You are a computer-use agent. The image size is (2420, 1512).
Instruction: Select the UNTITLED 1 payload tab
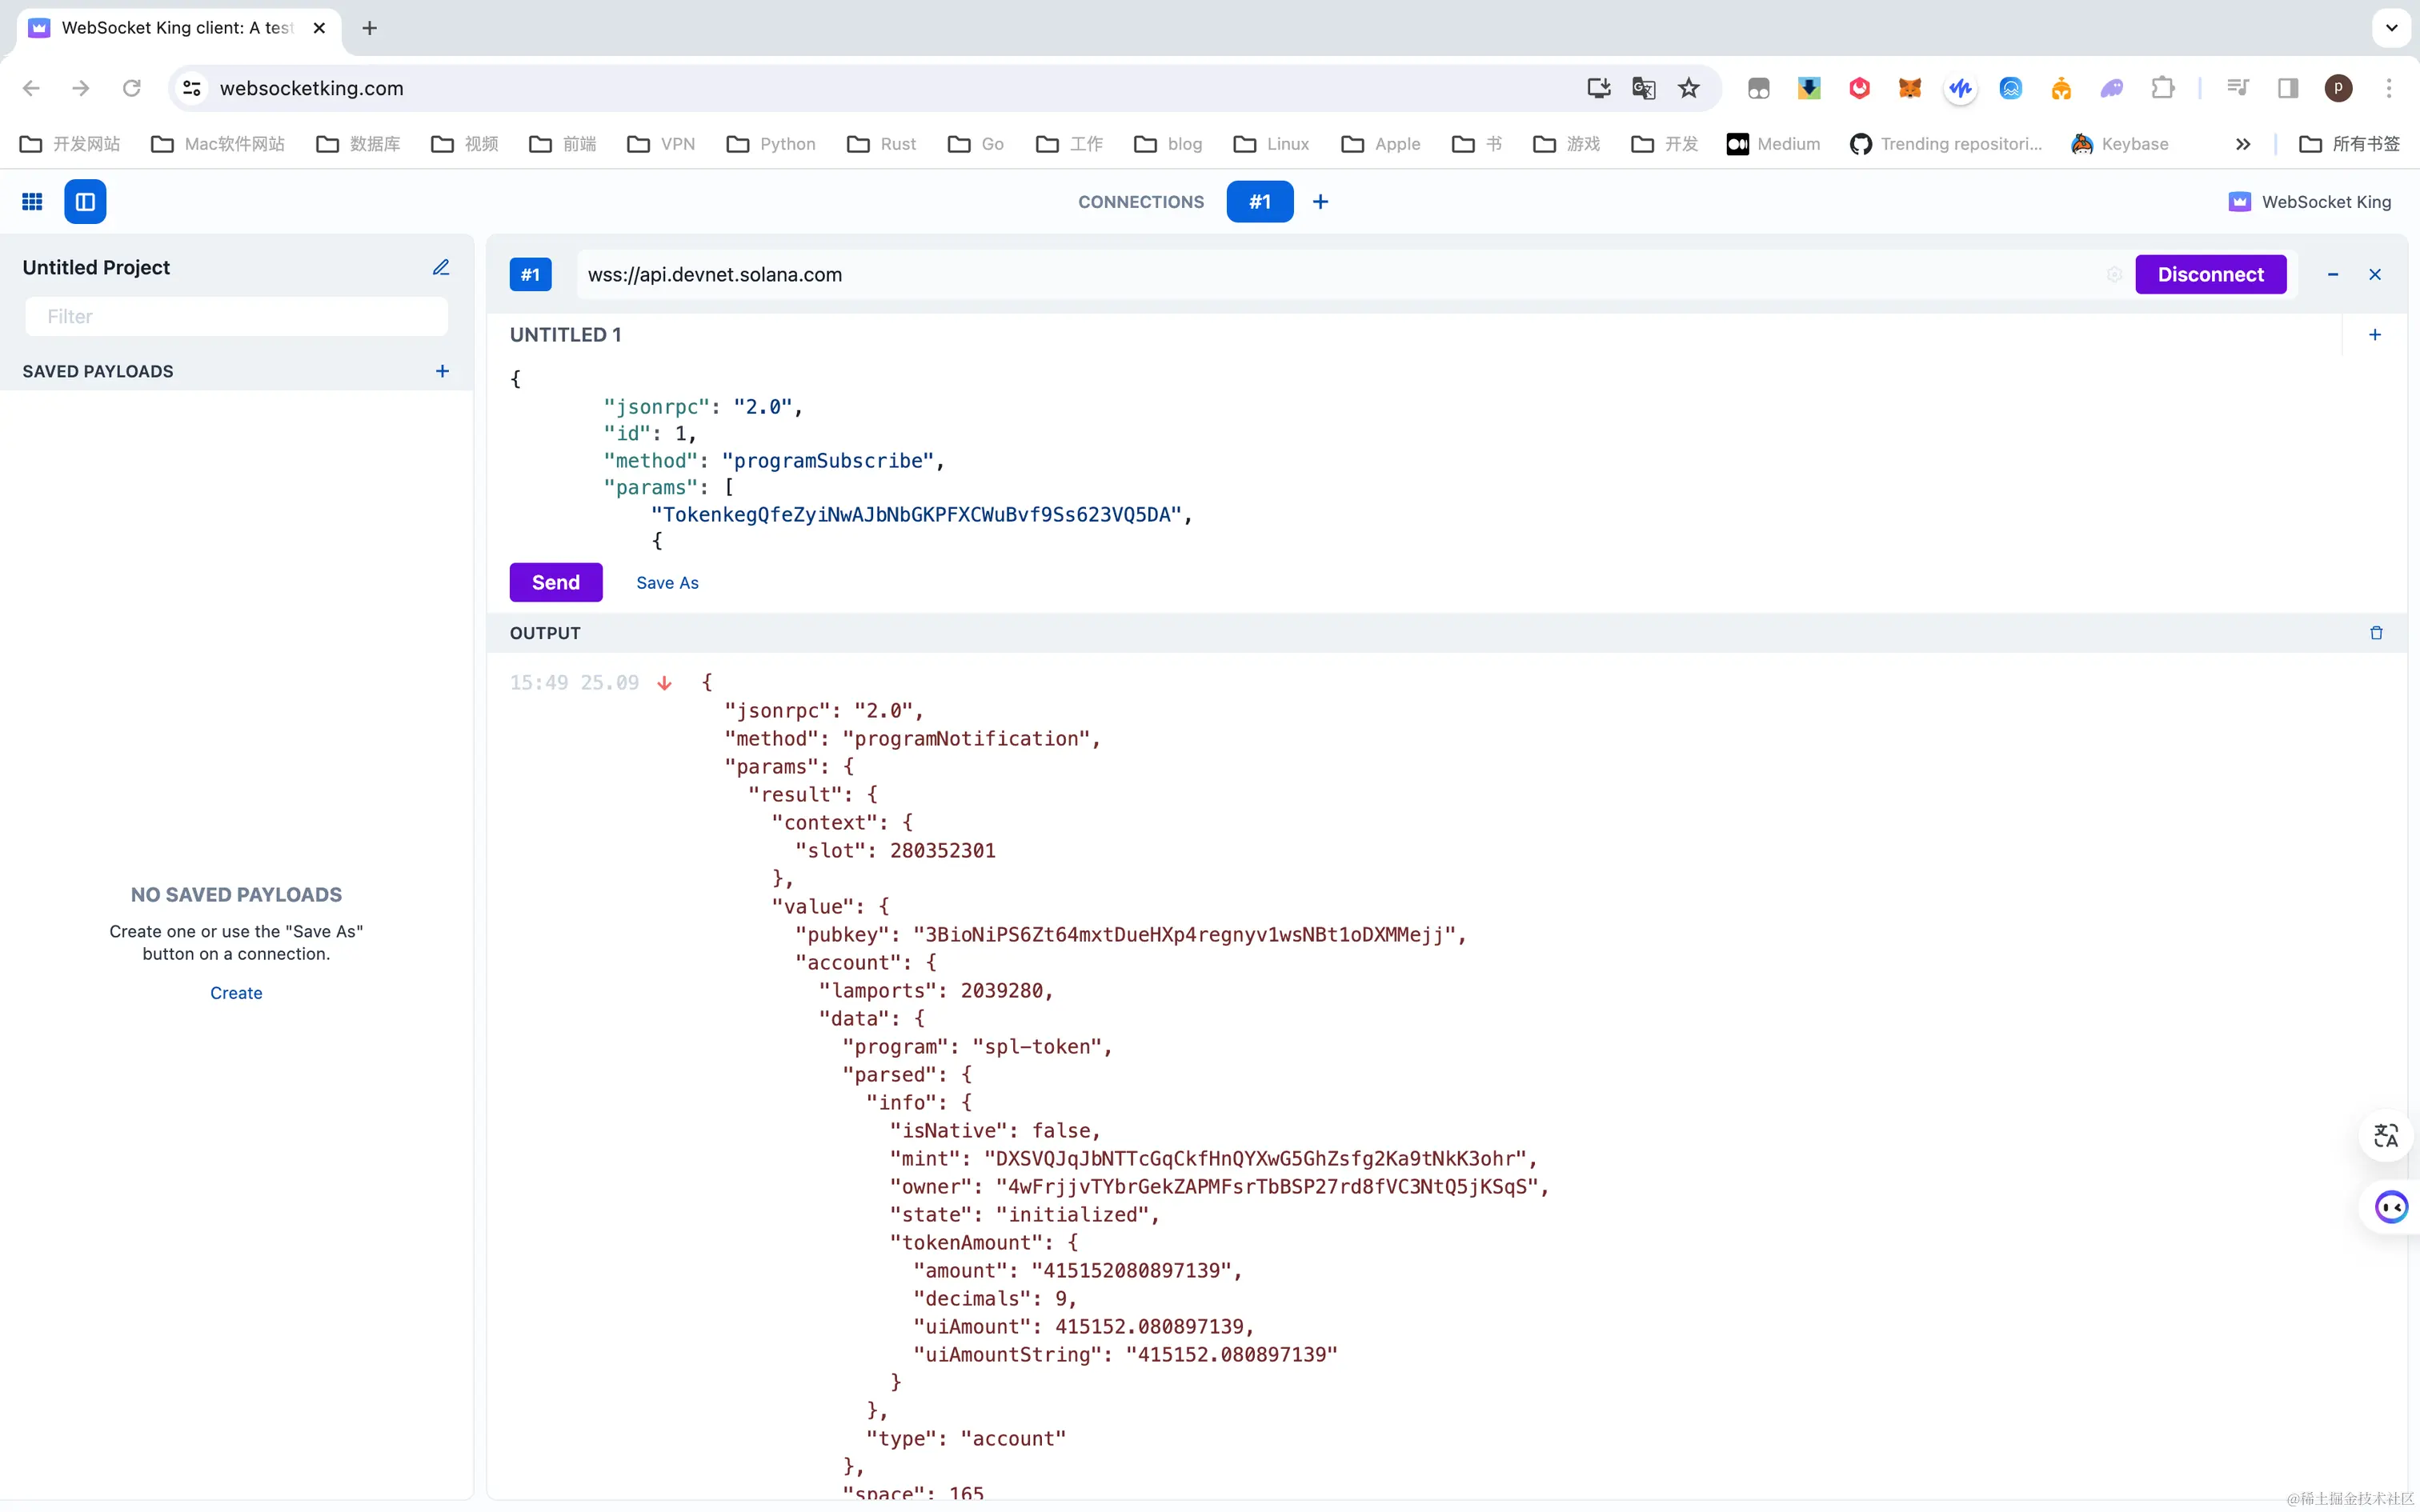pos(565,335)
